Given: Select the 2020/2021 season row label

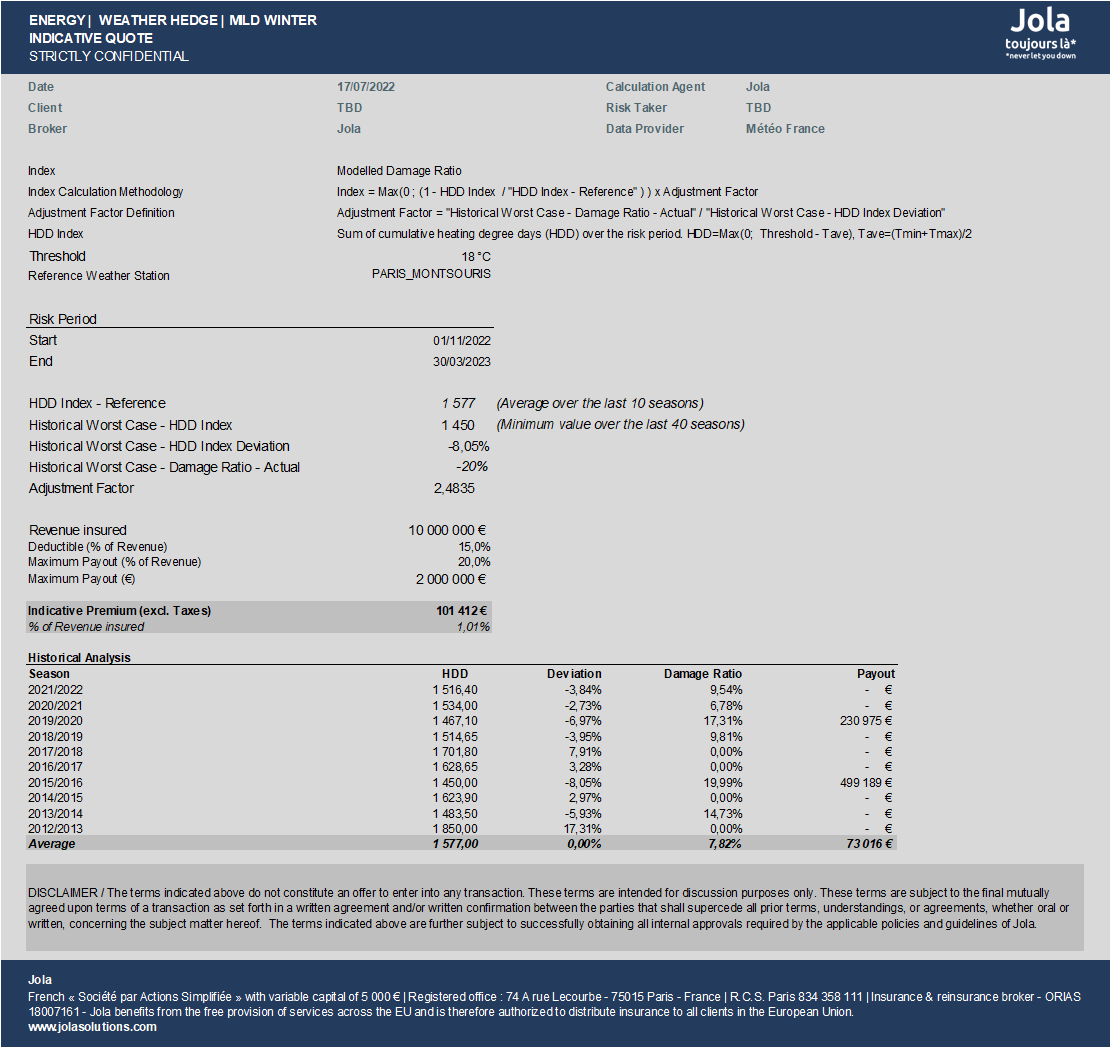Looking at the screenshot, I should point(55,706).
